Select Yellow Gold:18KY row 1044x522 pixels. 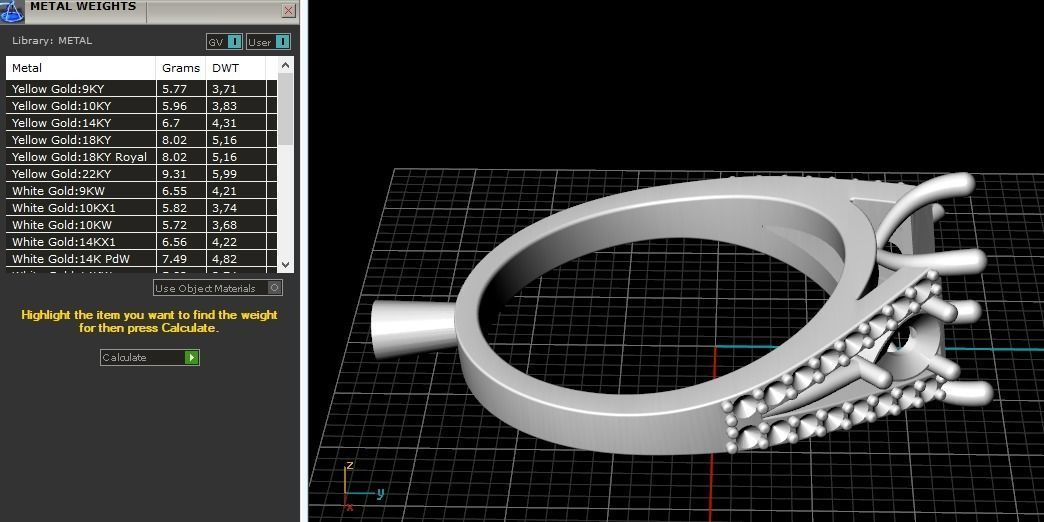pyautogui.click(x=141, y=140)
